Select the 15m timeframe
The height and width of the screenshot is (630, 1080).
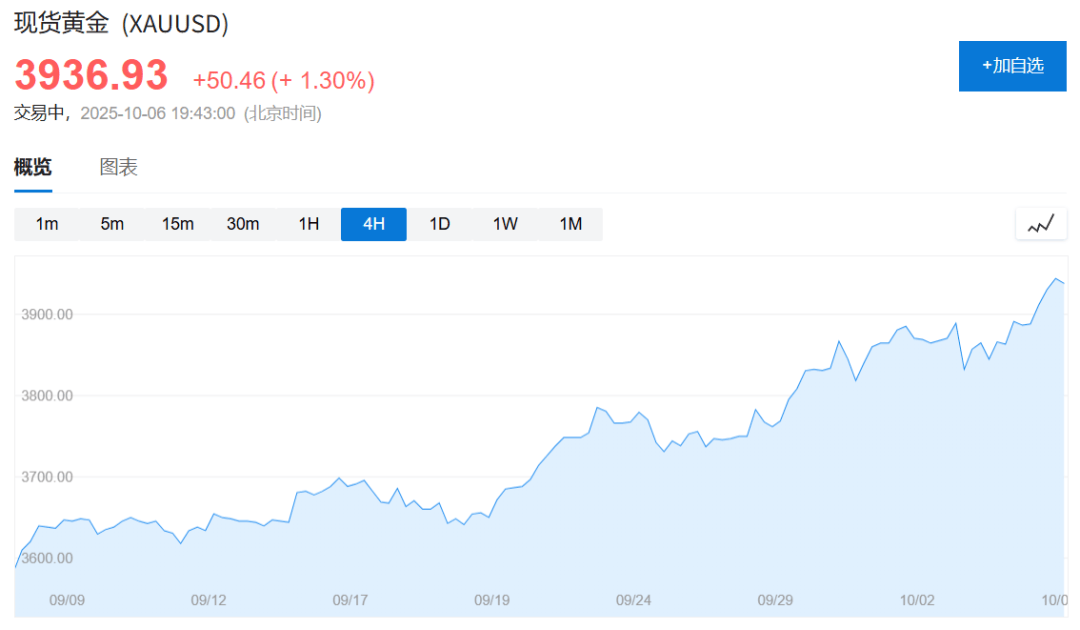pyautogui.click(x=178, y=224)
